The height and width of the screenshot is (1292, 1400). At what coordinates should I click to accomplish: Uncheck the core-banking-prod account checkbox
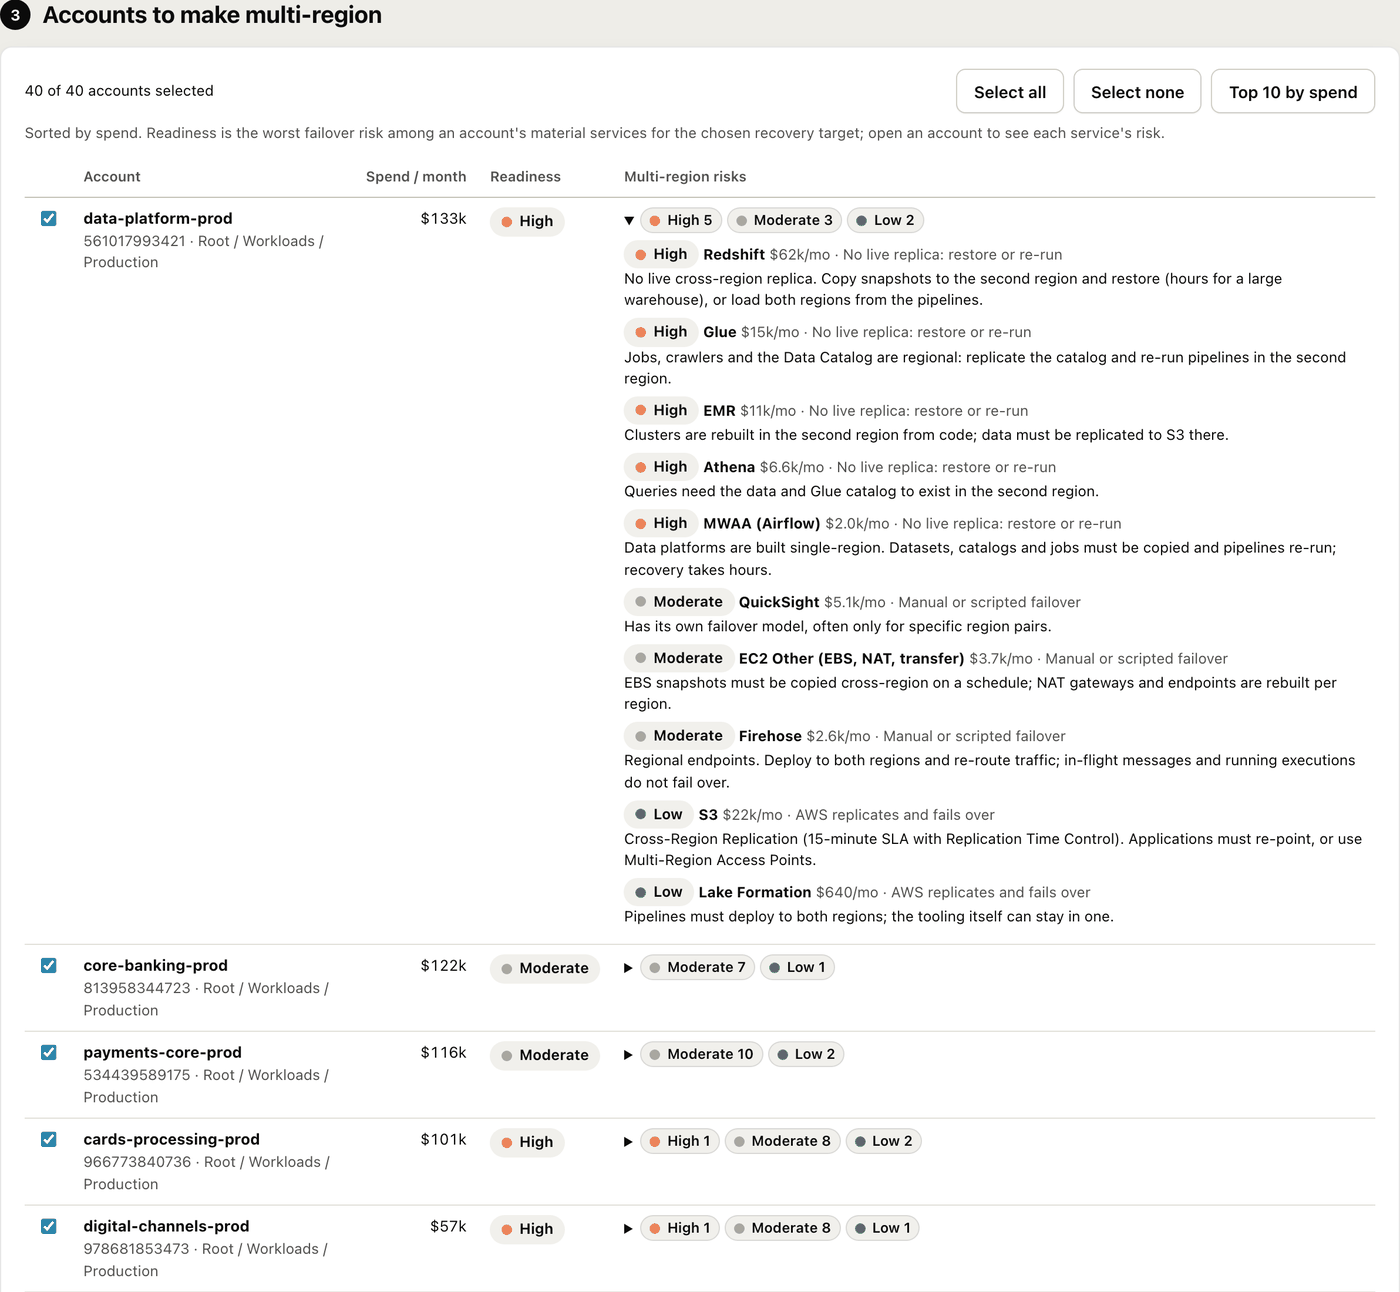[x=48, y=965]
